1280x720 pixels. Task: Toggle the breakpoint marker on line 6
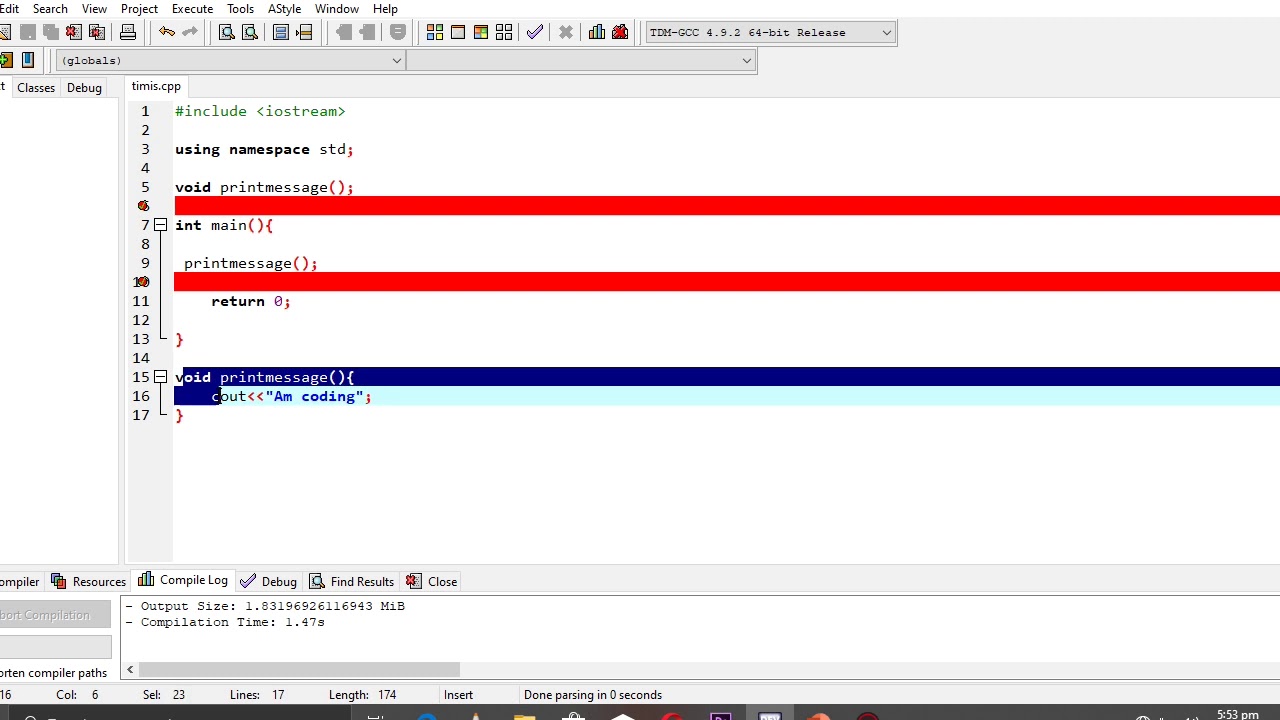coord(143,206)
